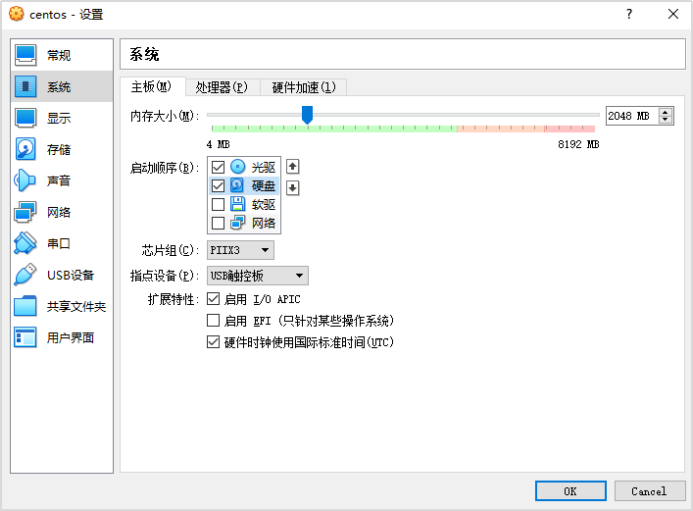
Task: Click the help question mark button
Action: [x=629, y=14]
